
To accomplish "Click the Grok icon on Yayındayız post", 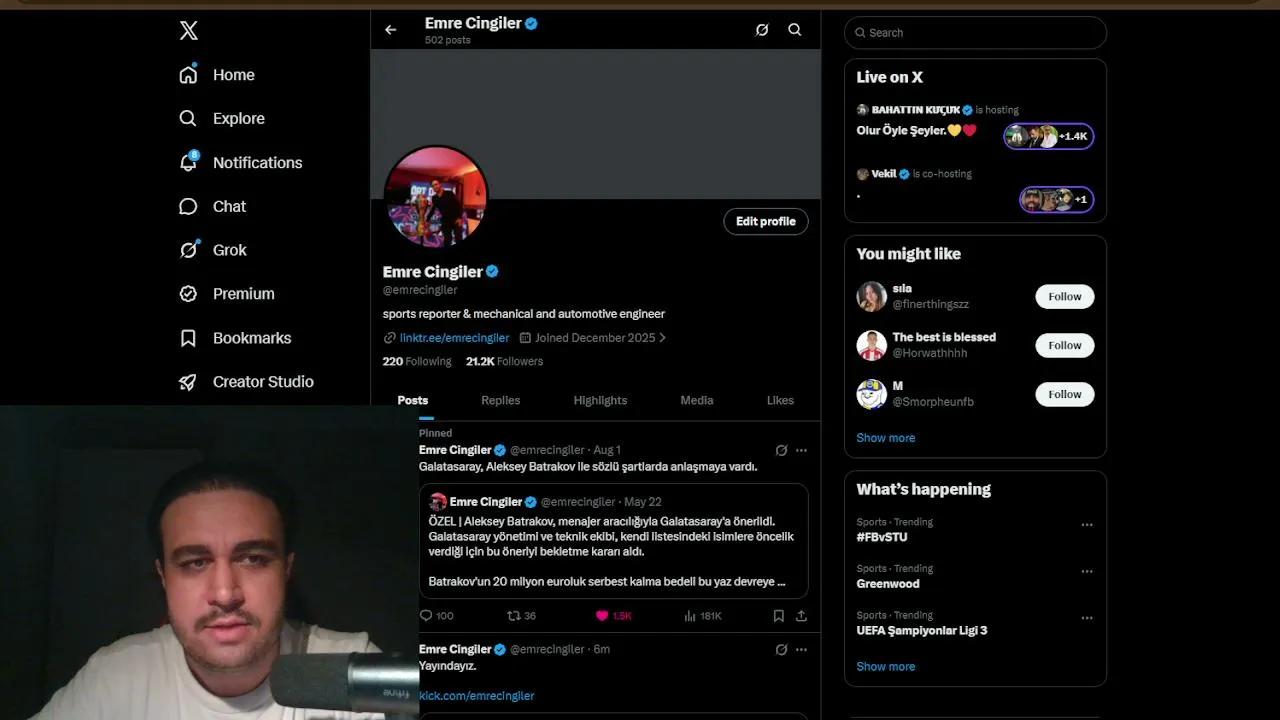I will click(x=781, y=649).
